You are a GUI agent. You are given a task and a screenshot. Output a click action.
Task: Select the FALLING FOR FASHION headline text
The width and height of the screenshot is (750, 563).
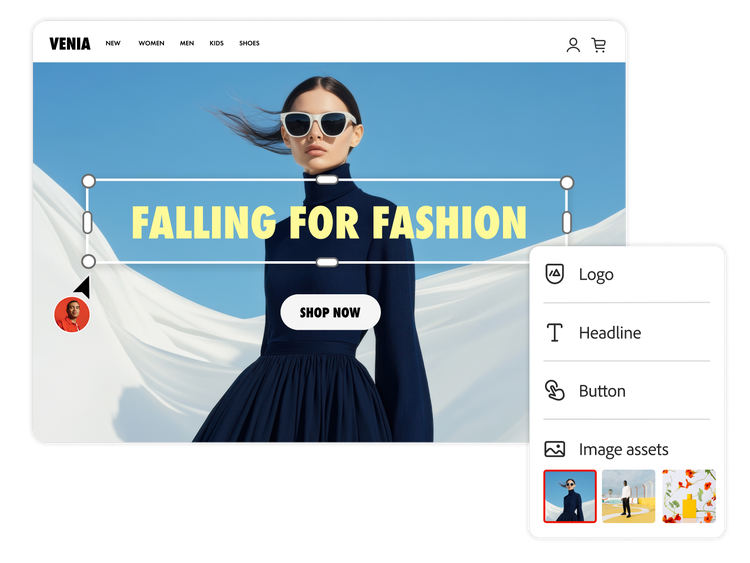click(x=328, y=222)
